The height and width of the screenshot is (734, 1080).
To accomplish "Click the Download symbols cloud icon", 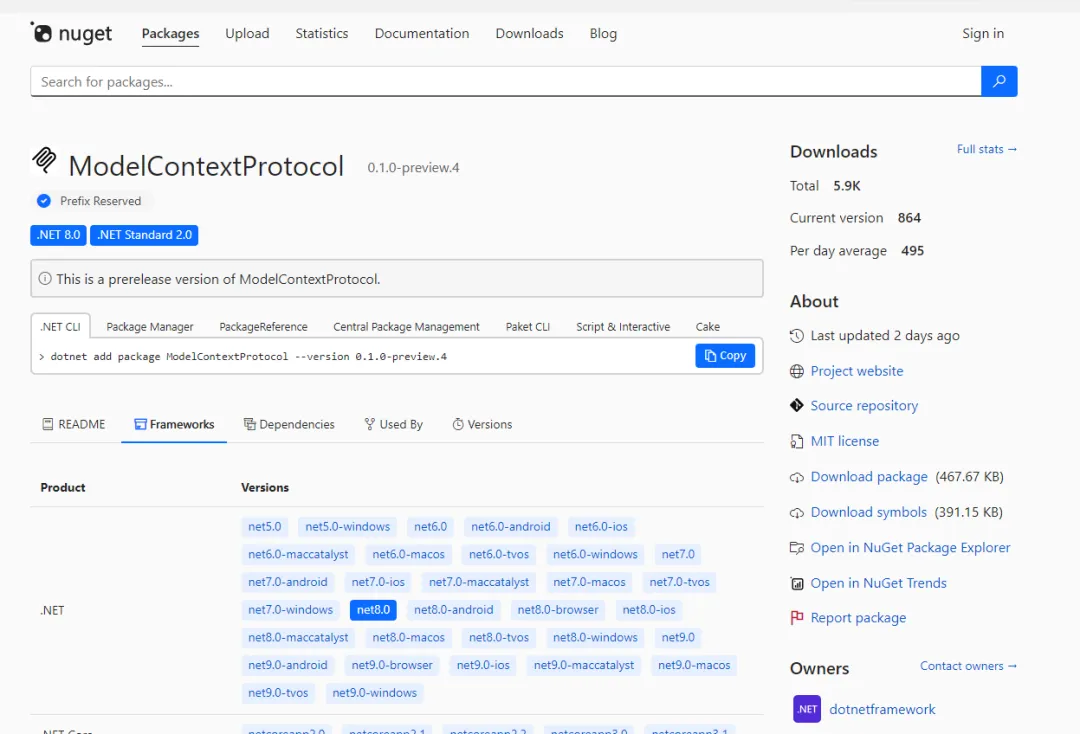I will [x=797, y=513].
